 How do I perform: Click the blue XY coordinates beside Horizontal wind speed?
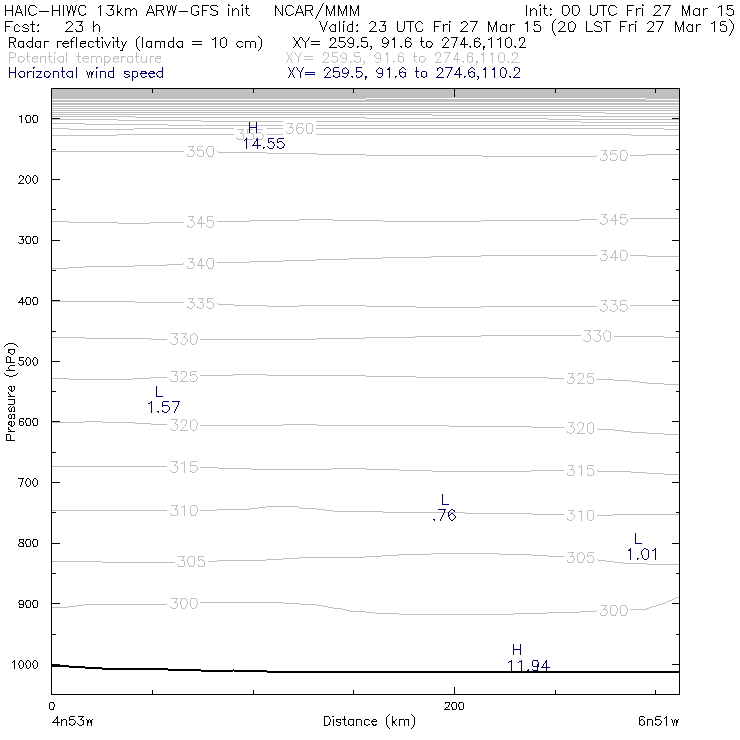point(404,73)
